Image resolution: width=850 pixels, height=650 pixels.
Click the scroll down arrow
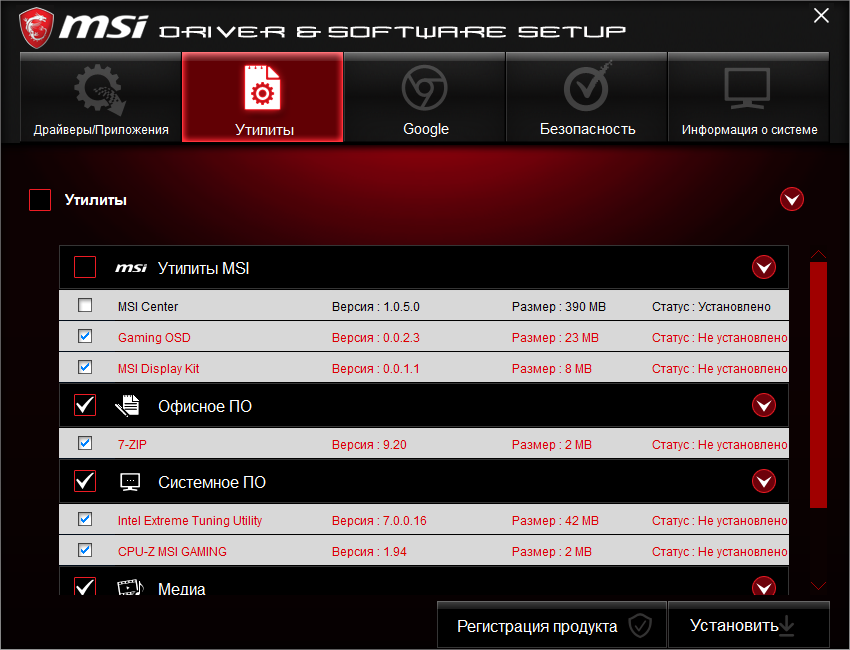818,585
